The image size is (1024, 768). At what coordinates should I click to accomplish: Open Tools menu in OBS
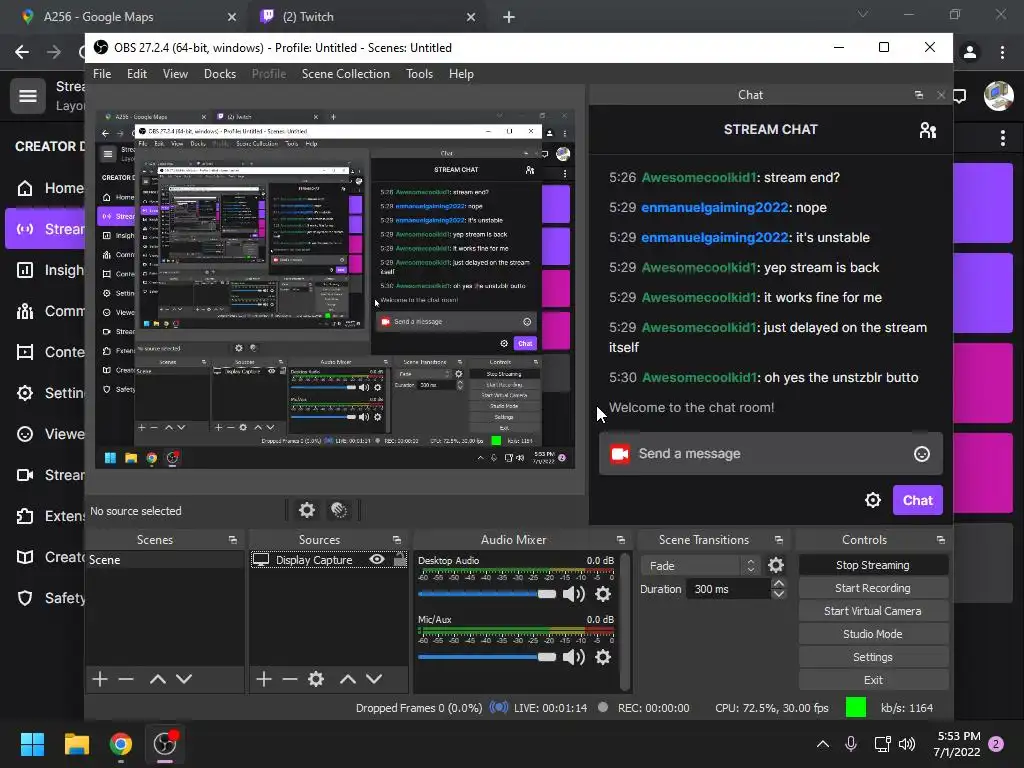tap(419, 74)
